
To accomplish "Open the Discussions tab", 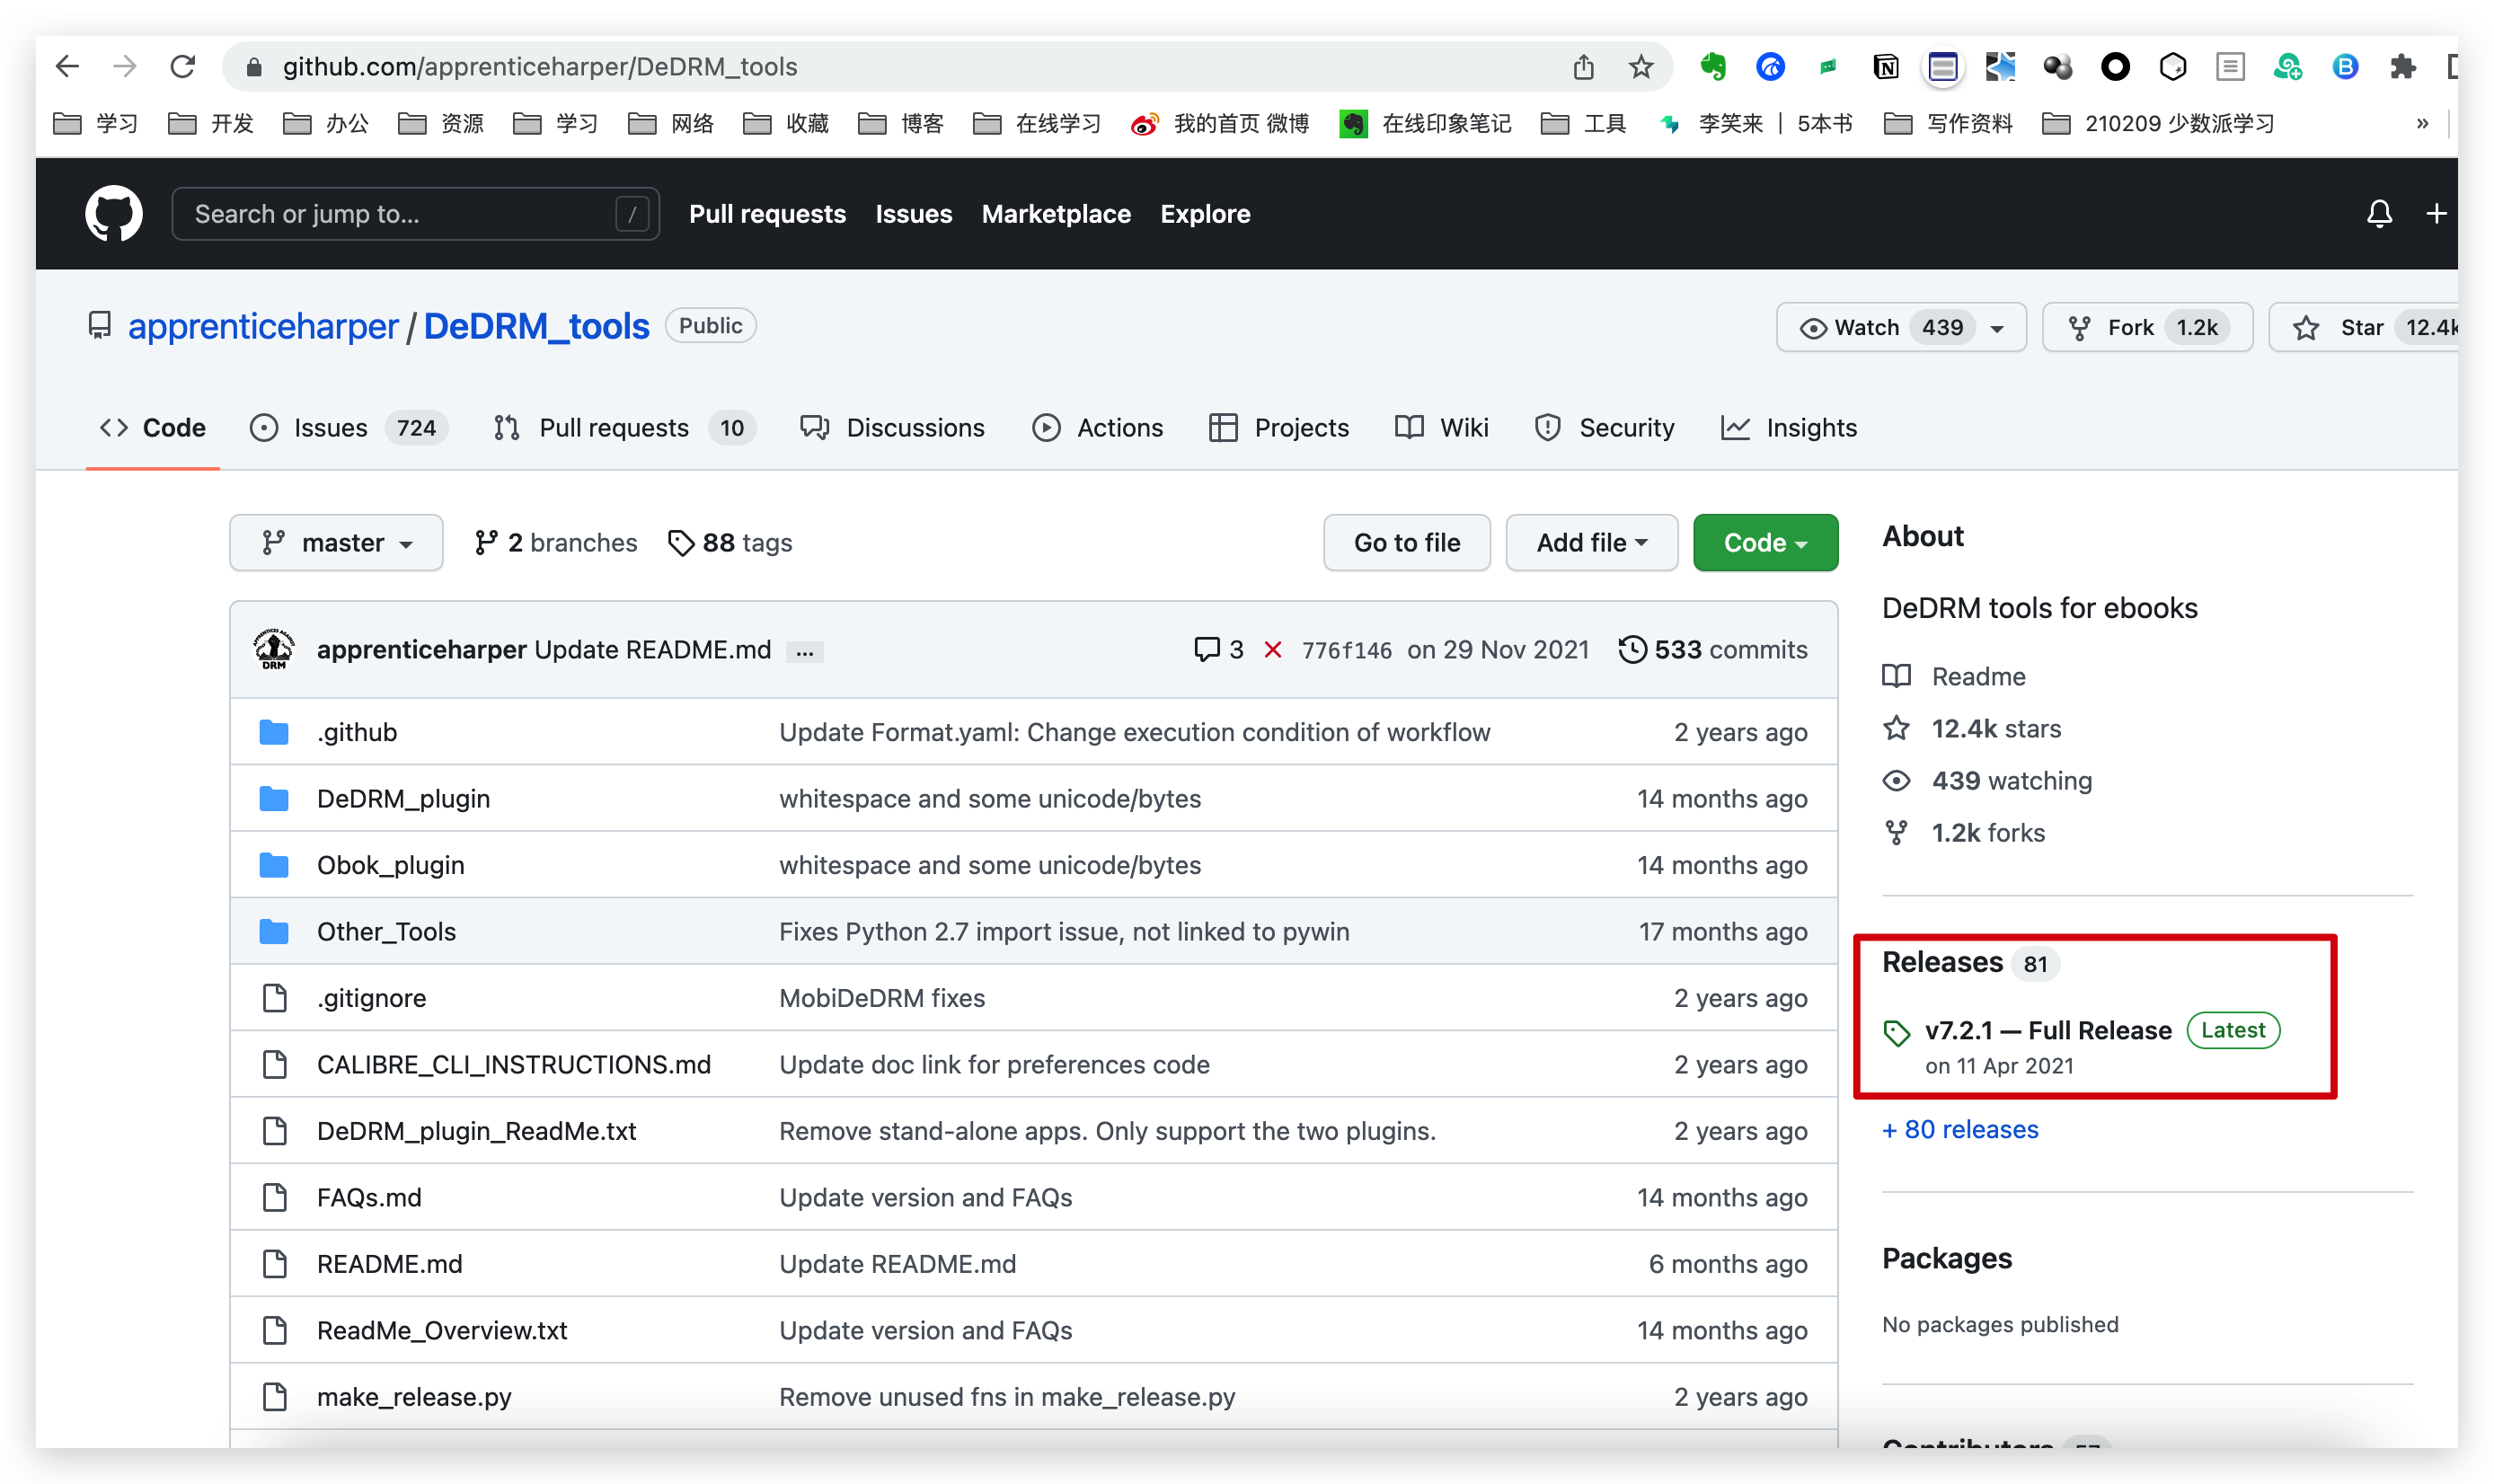I will click(x=892, y=428).
